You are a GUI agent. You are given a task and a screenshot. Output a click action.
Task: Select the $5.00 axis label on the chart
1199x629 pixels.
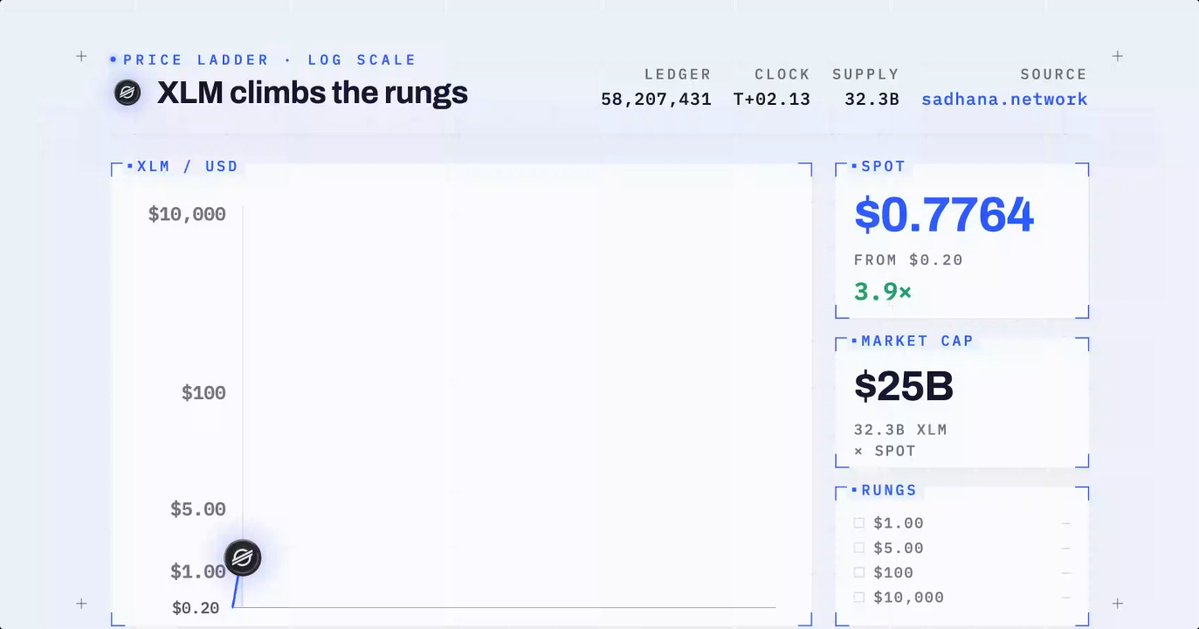coord(198,509)
